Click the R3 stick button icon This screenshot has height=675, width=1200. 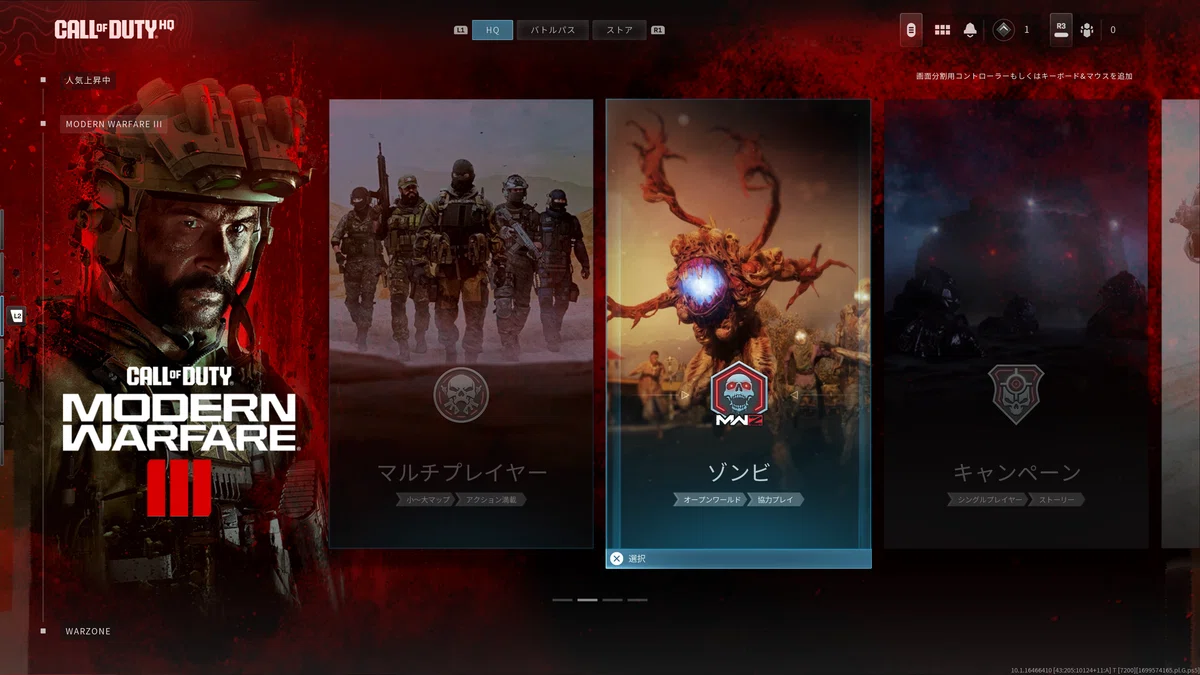click(1061, 30)
